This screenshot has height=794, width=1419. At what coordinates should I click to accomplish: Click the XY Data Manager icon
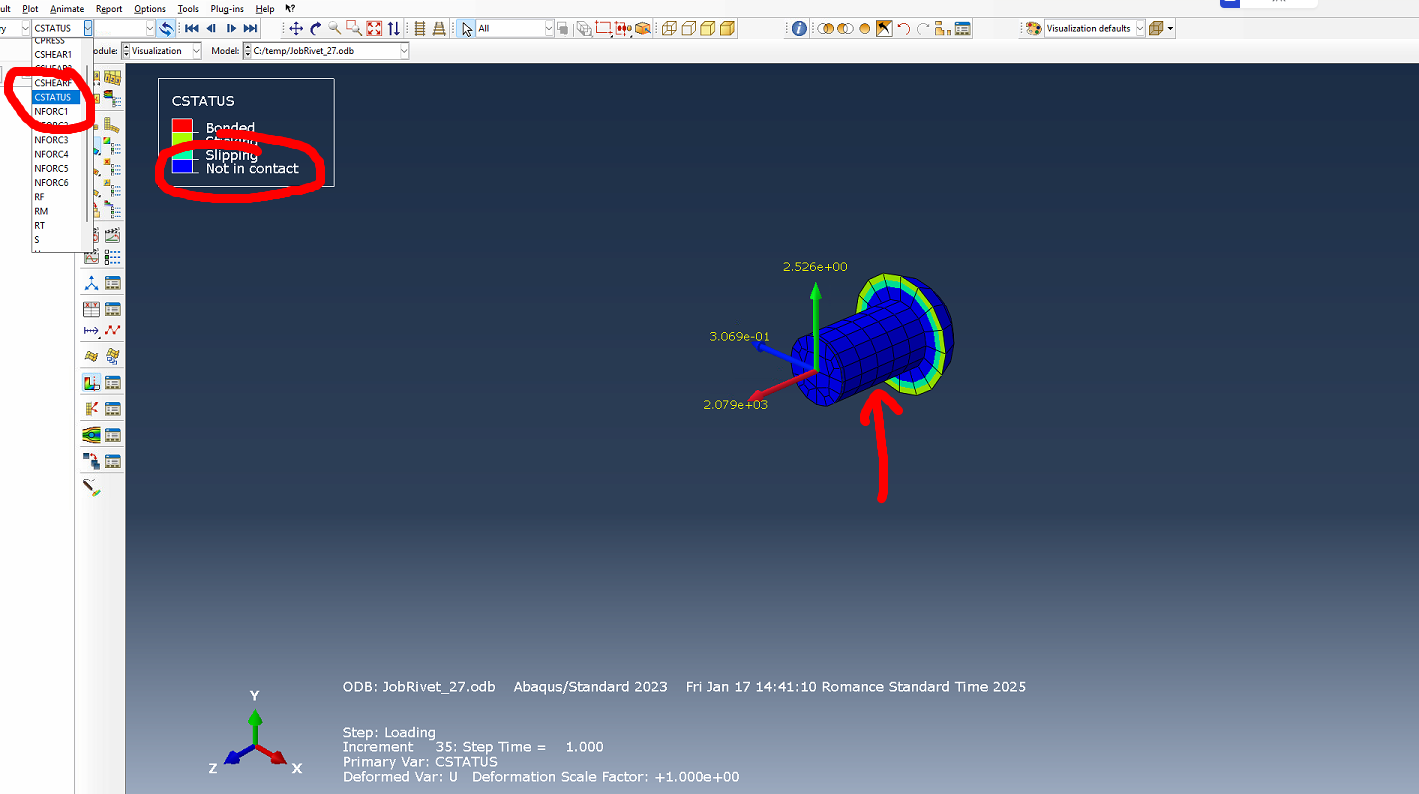[x=113, y=309]
